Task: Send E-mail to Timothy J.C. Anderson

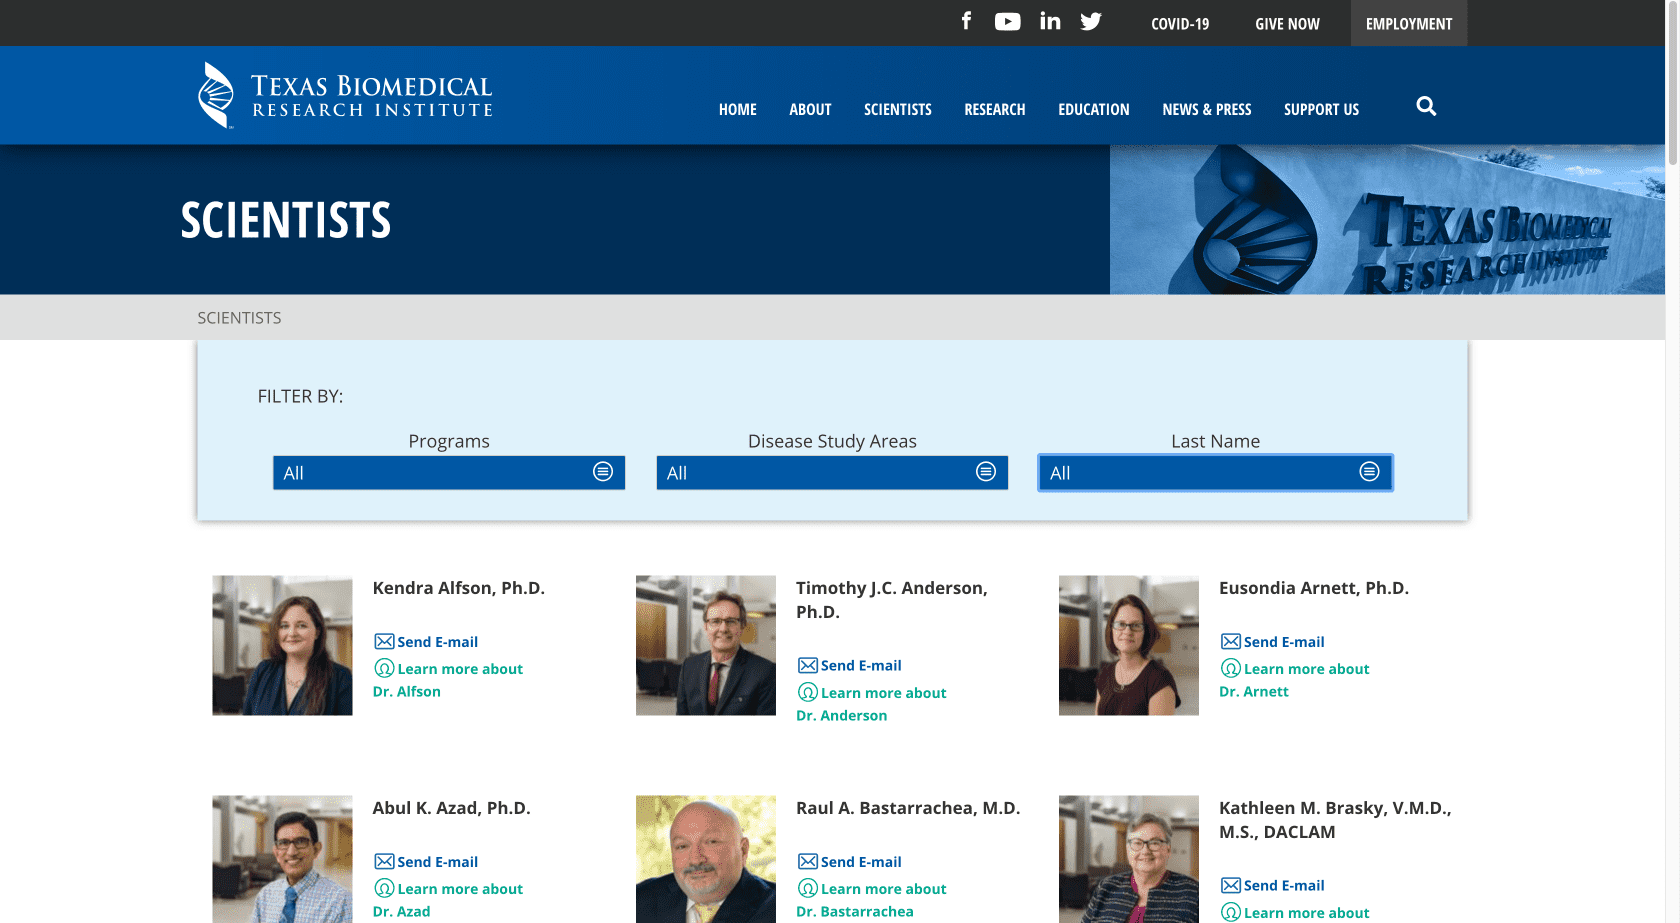Action: pyautogui.click(x=861, y=666)
